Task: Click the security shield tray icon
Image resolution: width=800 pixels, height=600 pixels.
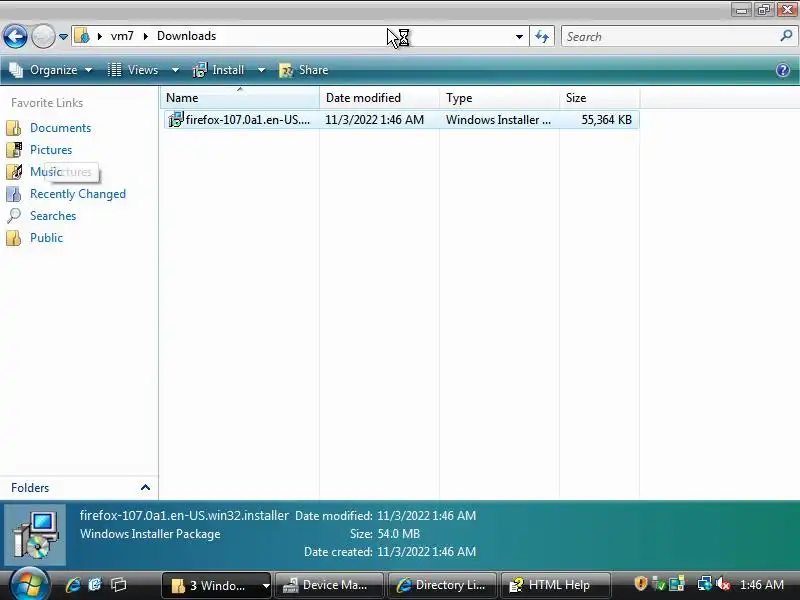Action: pyautogui.click(x=641, y=584)
